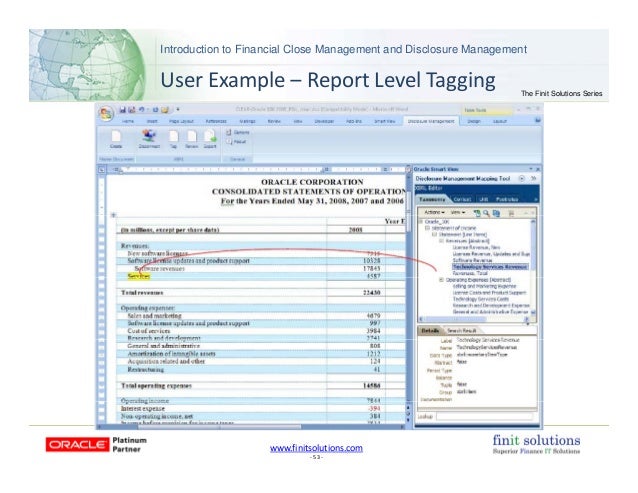Screen dimensions: 638x493
Task: Click the Total operating expenses row label
Action: [156, 386]
